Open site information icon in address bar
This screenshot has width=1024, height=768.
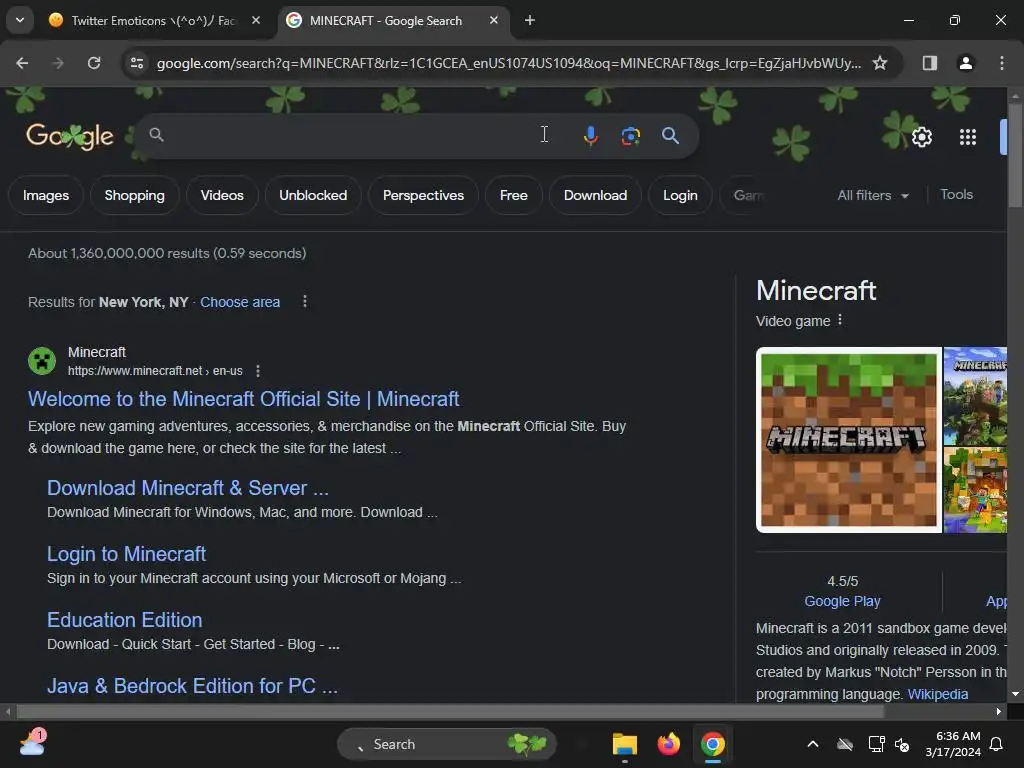137,63
